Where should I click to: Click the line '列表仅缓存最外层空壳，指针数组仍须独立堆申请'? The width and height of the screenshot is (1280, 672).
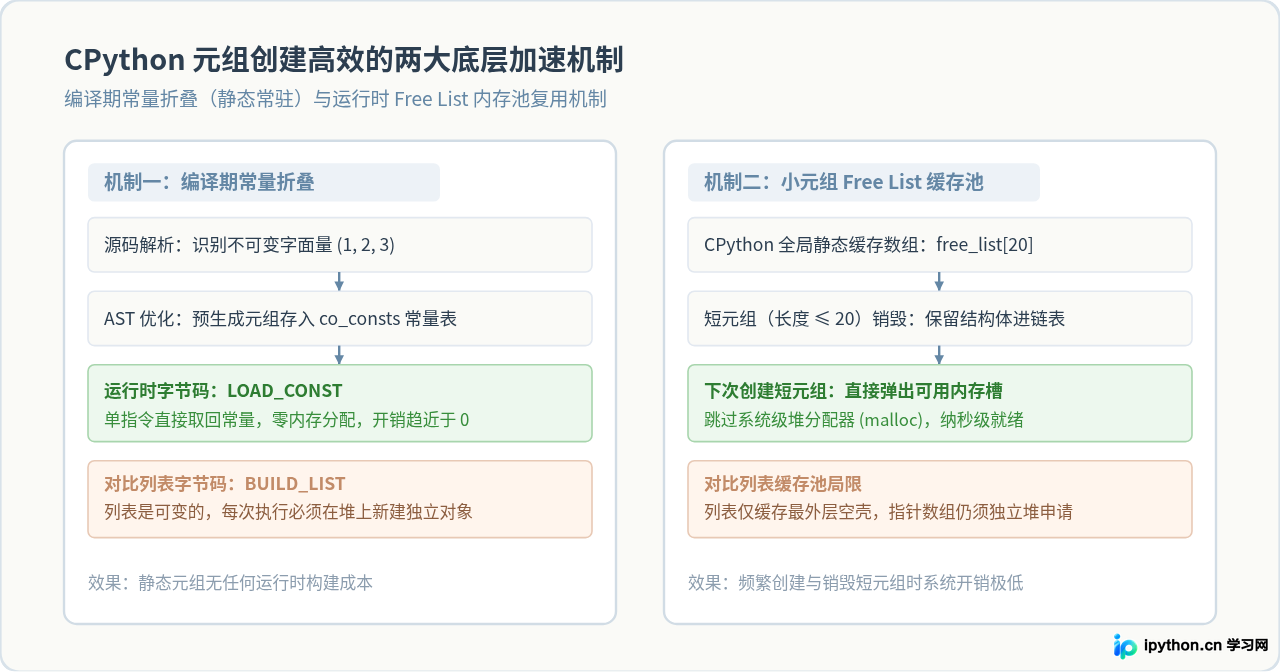[x=888, y=512]
